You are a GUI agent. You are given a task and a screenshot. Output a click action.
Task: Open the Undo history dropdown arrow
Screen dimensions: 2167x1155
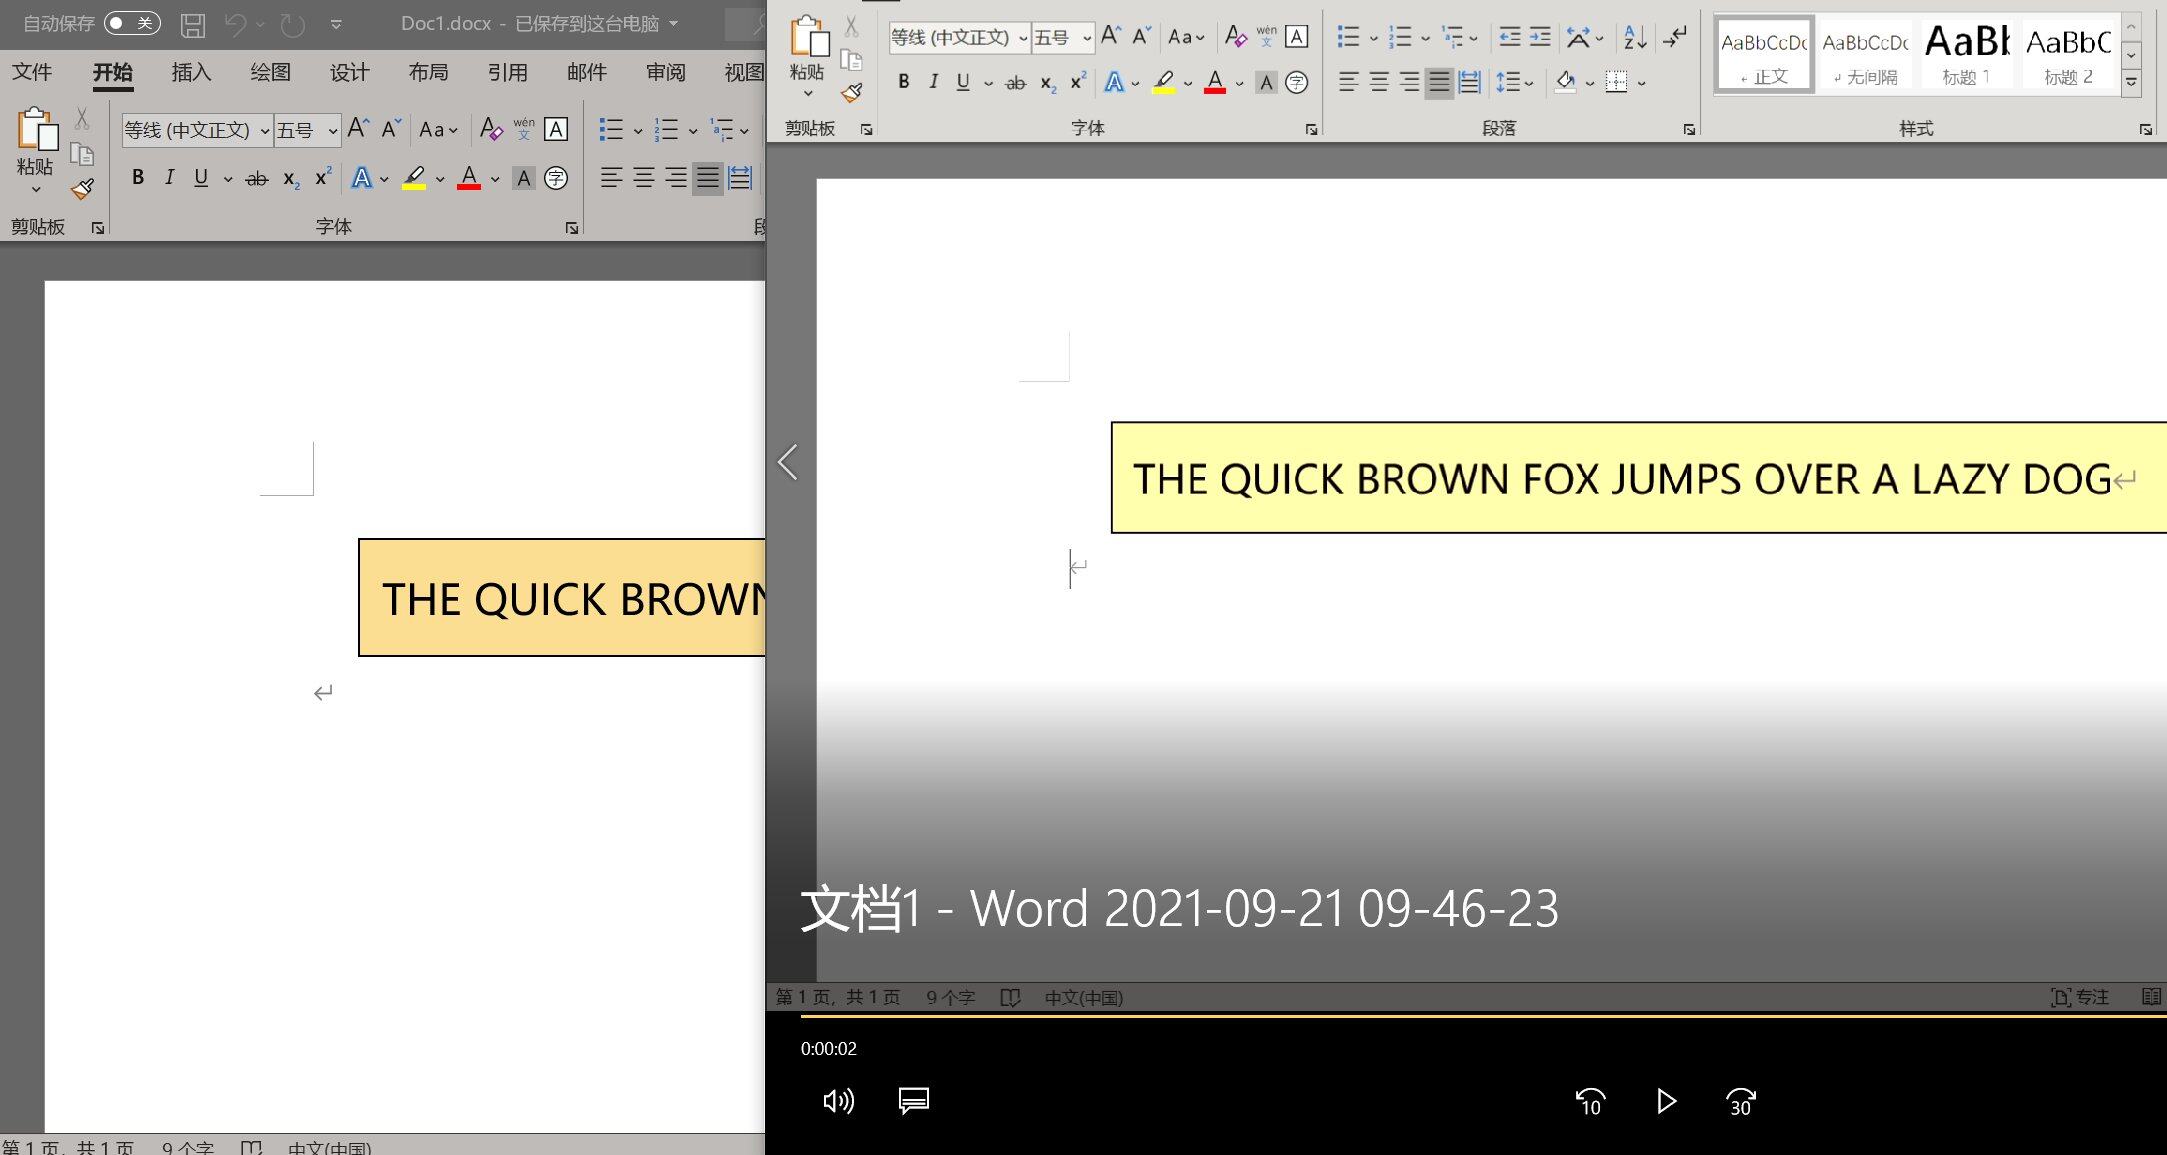[261, 24]
